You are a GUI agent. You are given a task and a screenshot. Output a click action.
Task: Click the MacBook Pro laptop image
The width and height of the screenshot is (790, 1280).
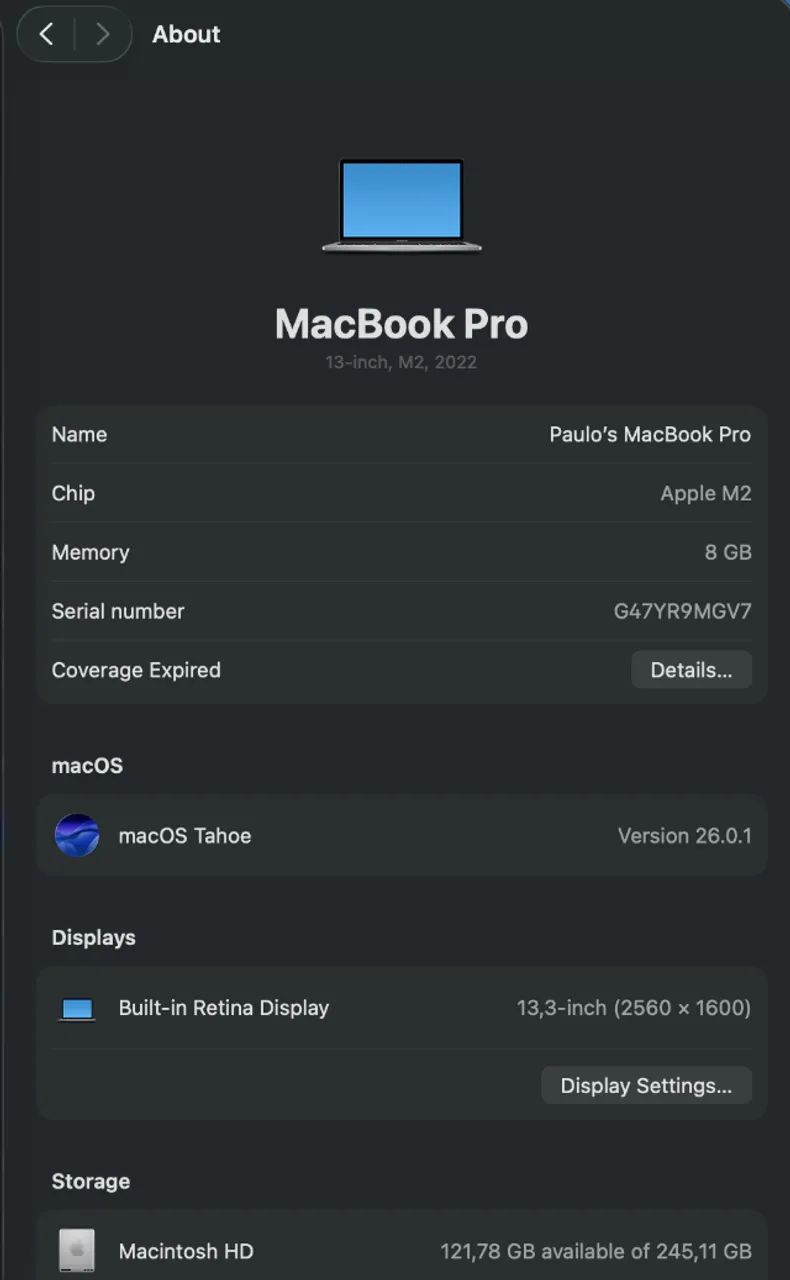401,205
